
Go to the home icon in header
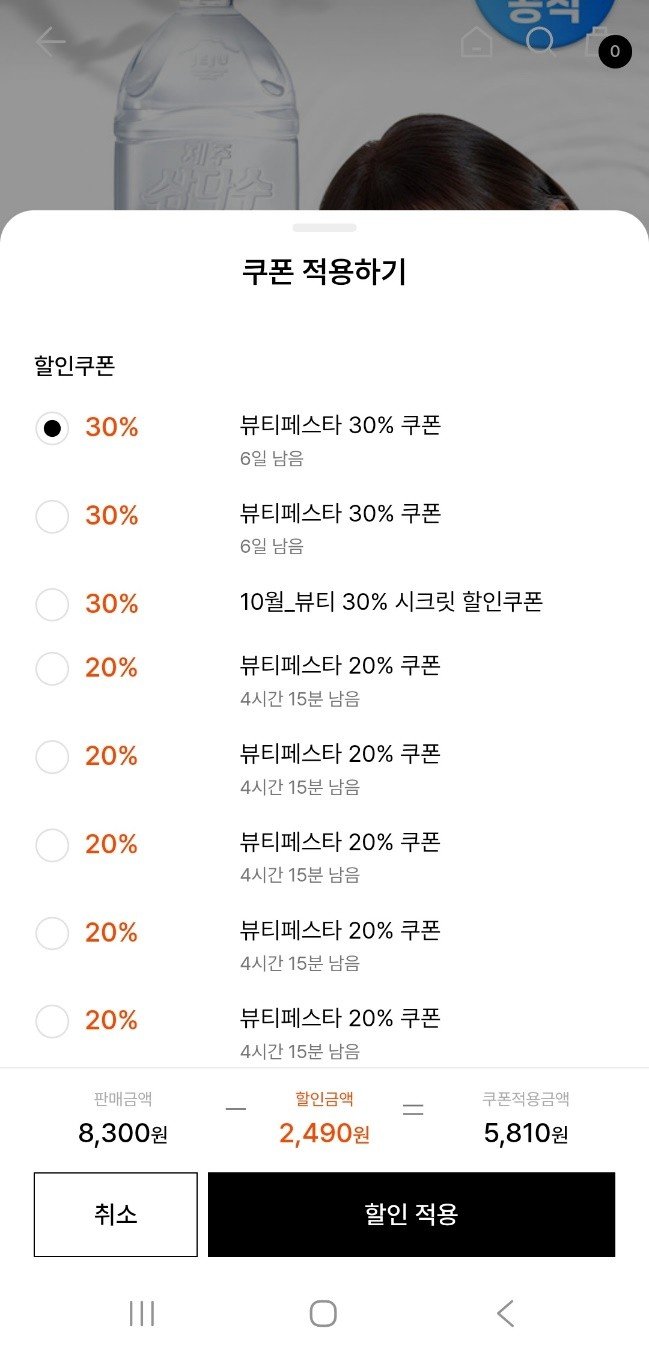[x=476, y=42]
